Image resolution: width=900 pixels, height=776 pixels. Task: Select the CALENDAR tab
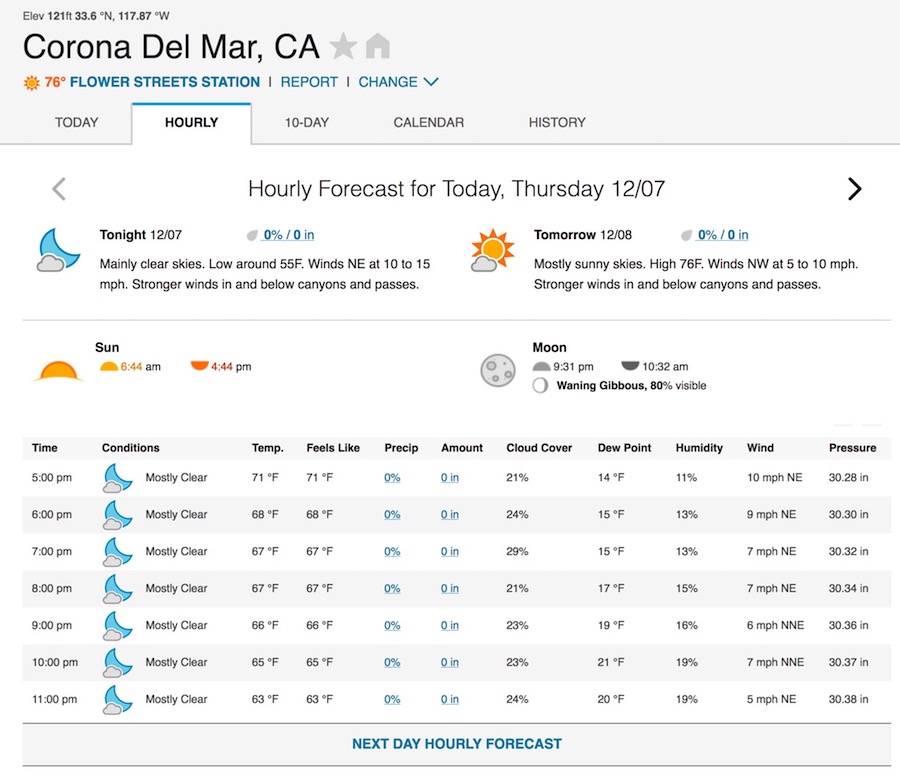429,122
